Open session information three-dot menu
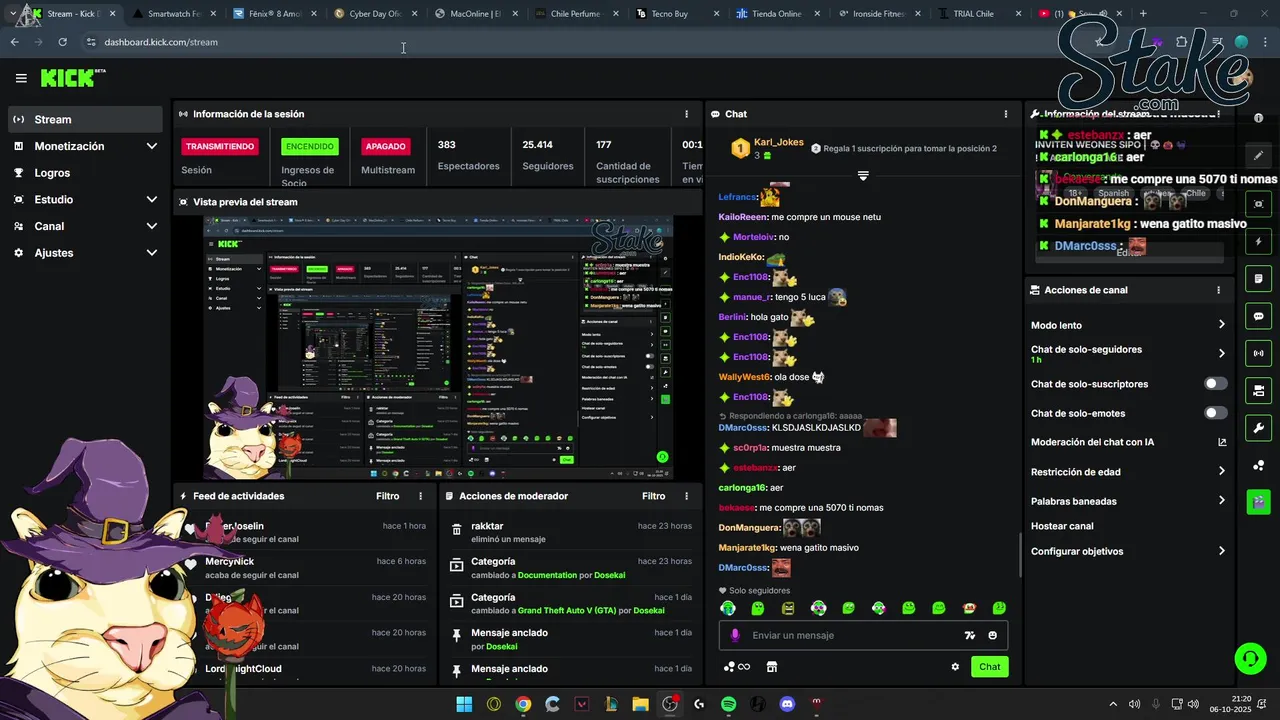The image size is (1280, 720). pyautogui.click(x=686, y=114)
